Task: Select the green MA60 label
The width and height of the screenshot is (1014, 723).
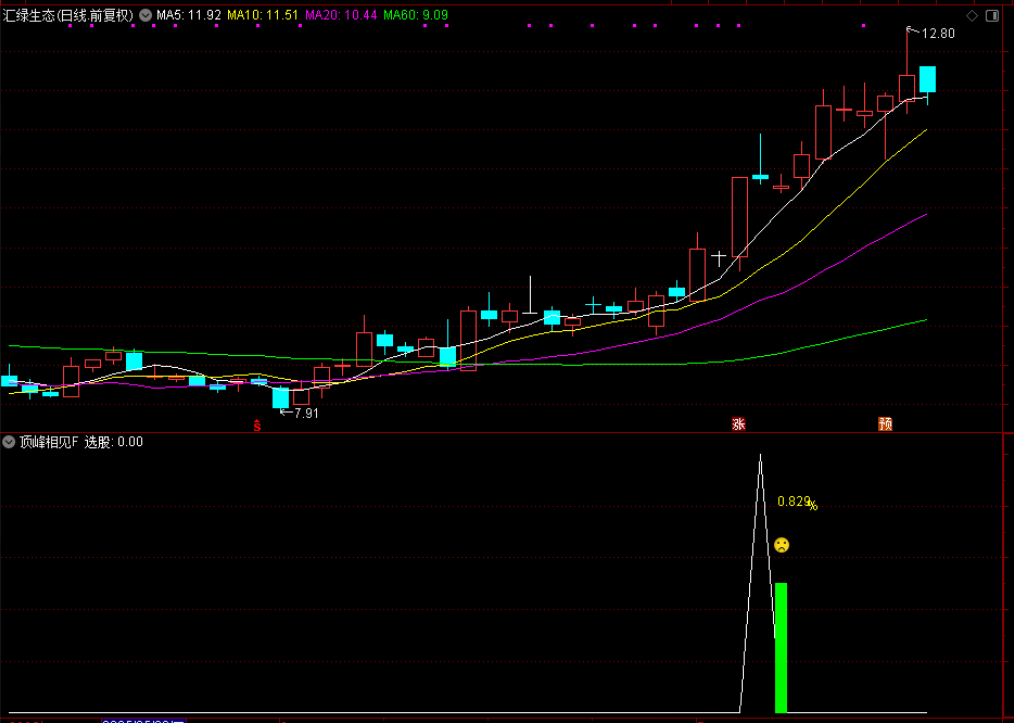Action: click(x=416, y=15)
